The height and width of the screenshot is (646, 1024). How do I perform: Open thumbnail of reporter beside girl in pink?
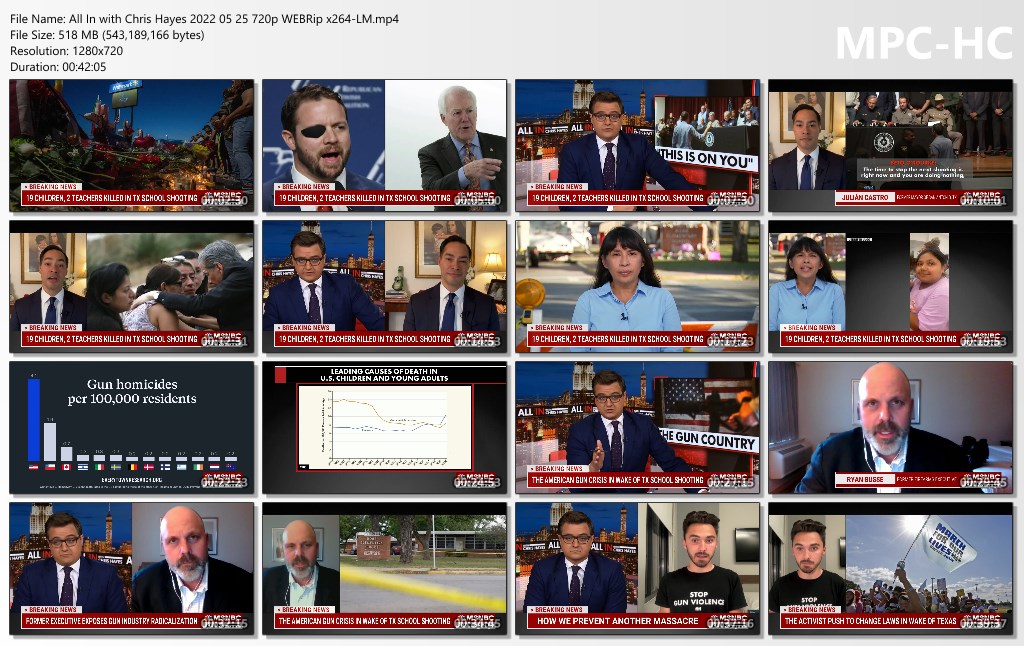(x=890, y=287)
